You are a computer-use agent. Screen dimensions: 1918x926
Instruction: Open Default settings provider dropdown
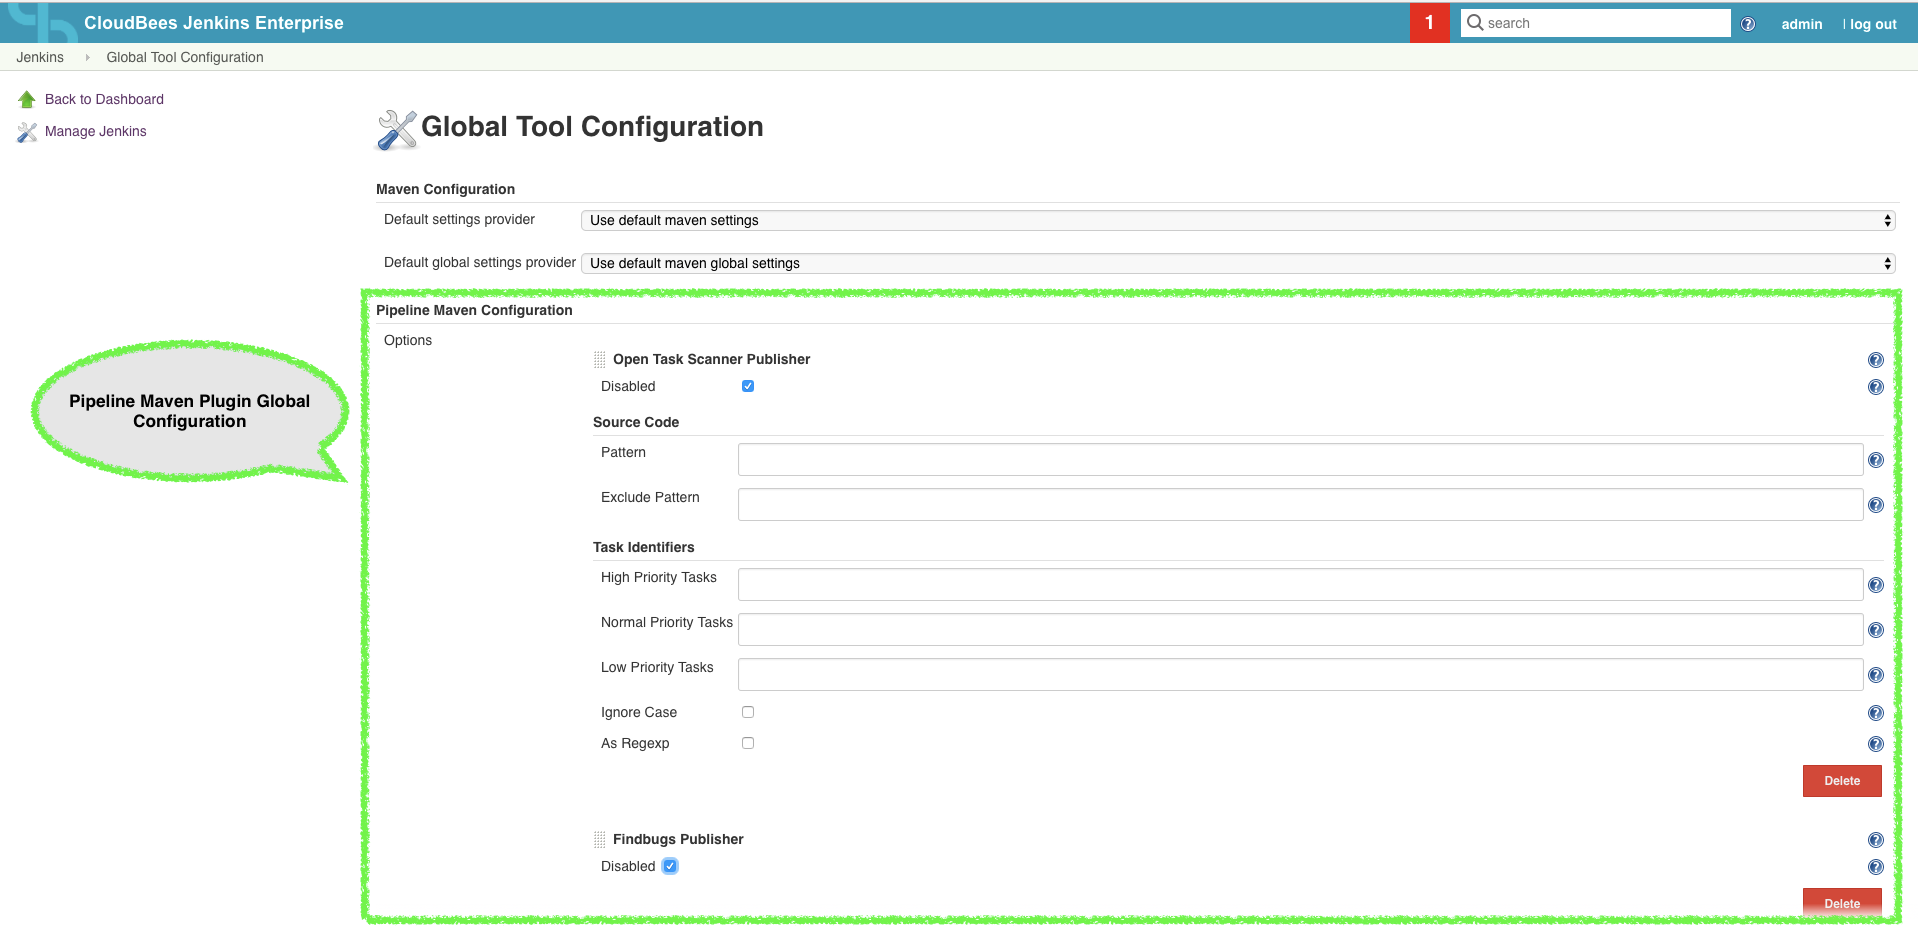tap(1238, 220)
